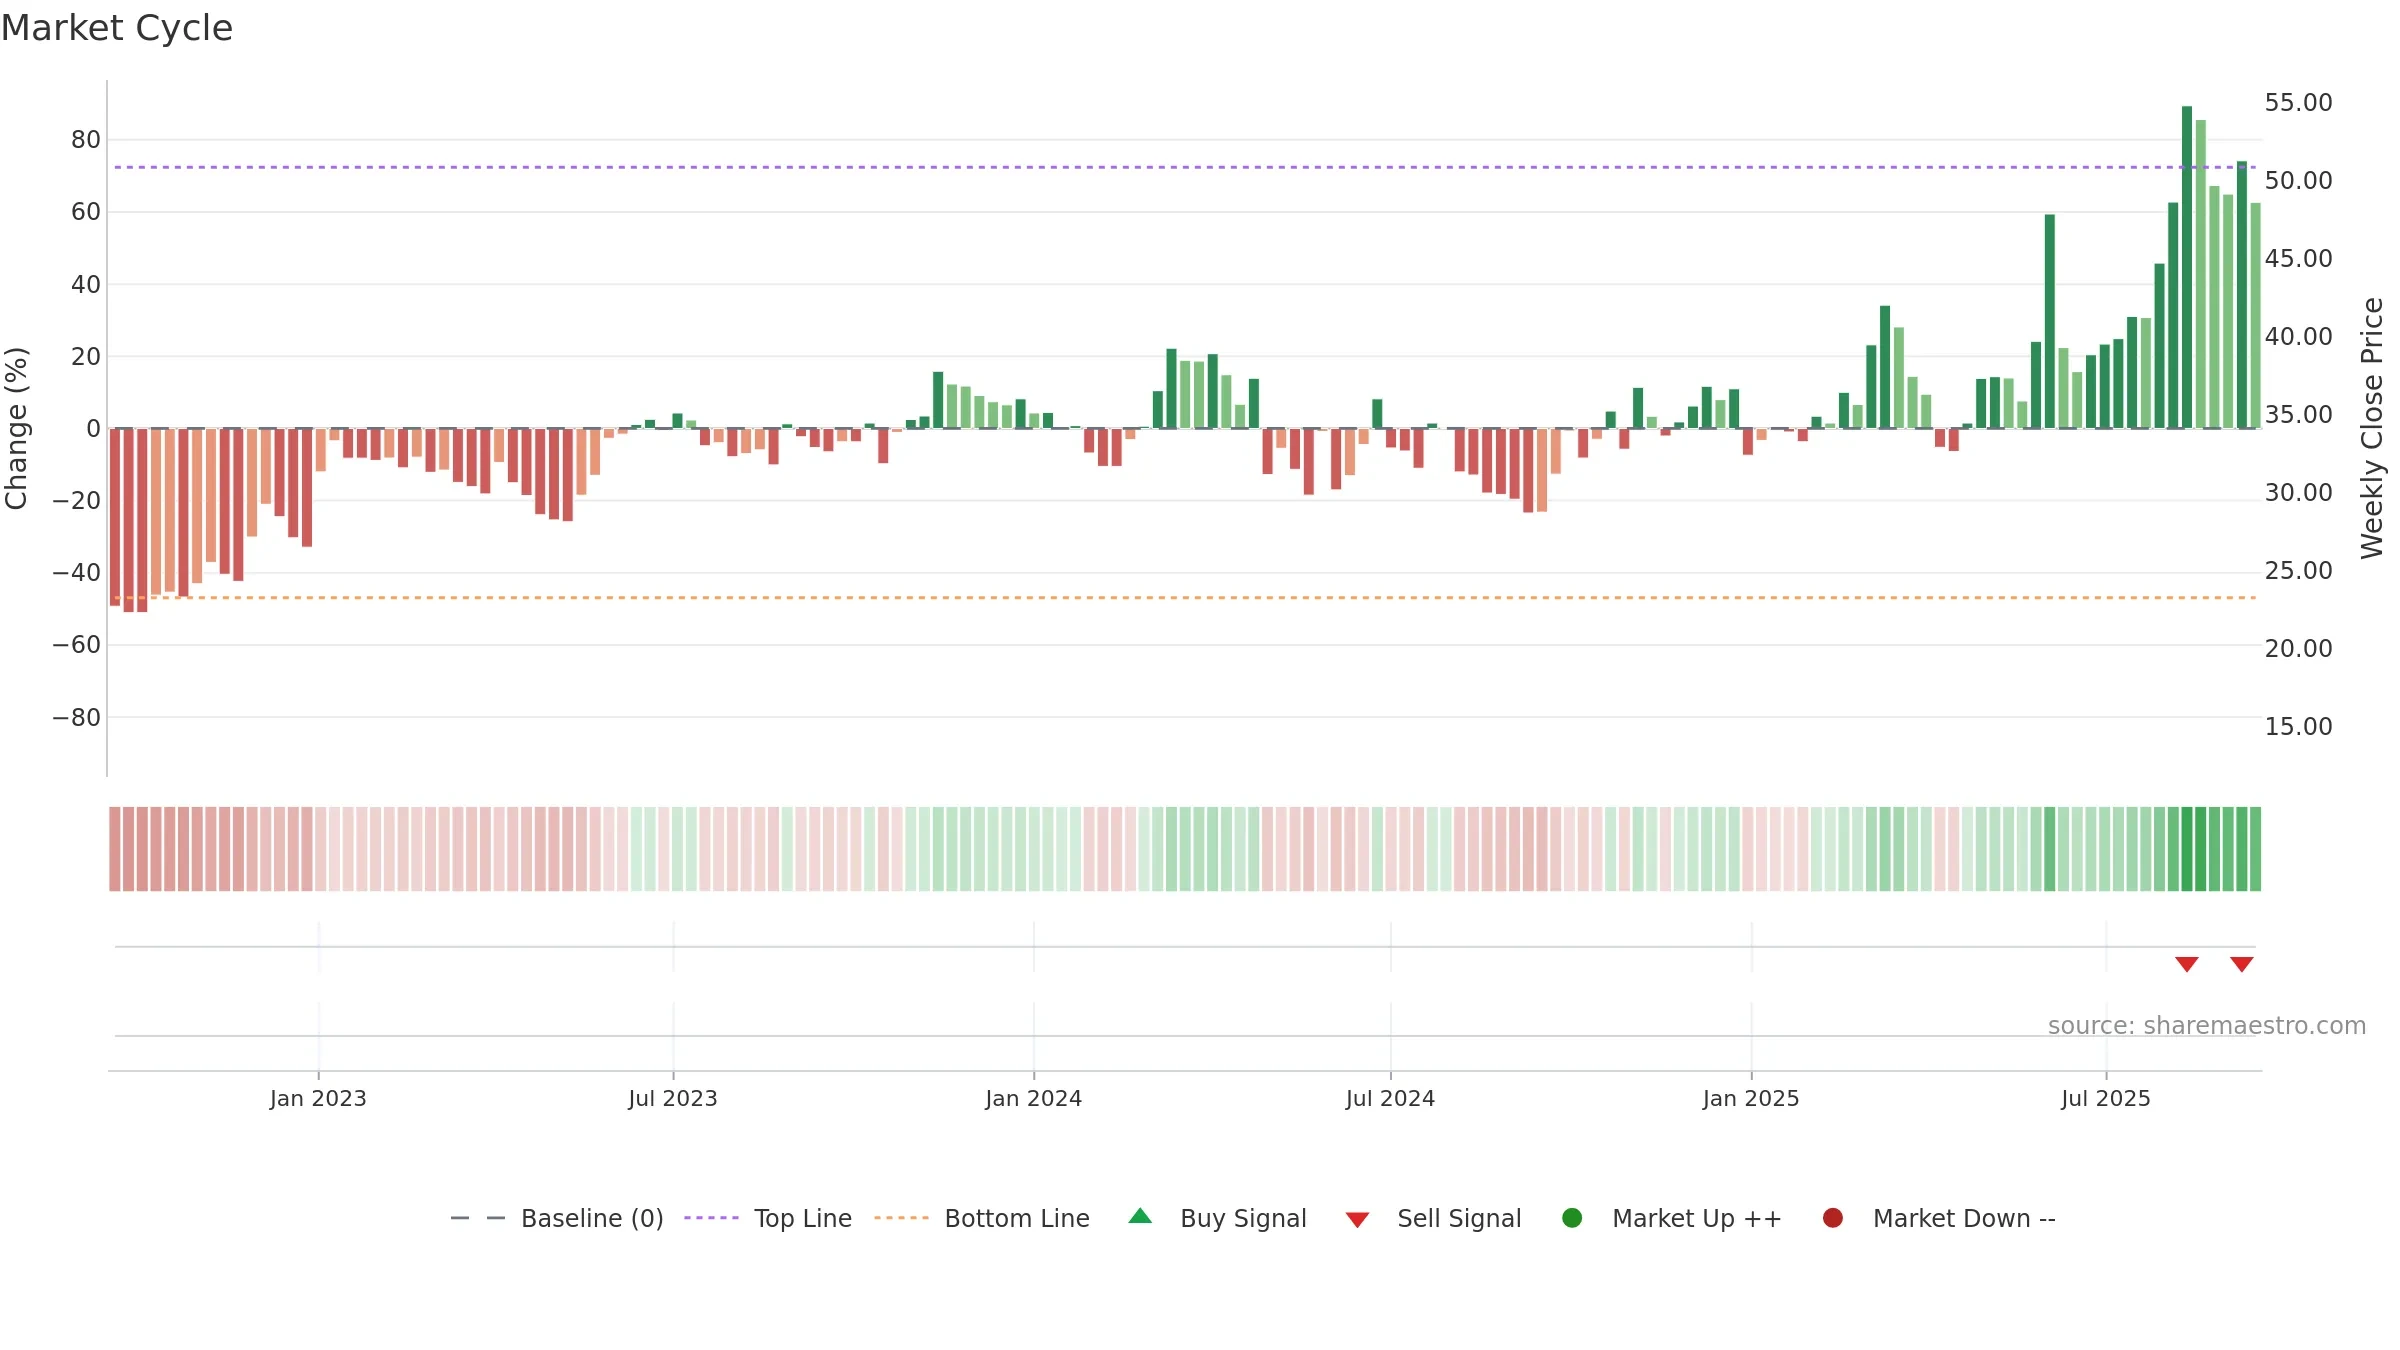
Task: Click the gray dashed Baseline legend swatch
Action: (x=478, y=1218)
